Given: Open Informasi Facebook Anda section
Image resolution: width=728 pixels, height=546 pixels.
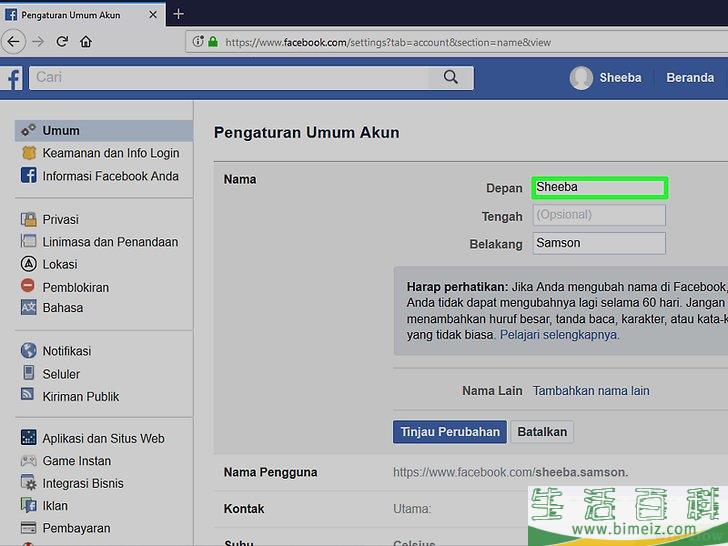Looking at the screenshot, I should click(x=110, y=176).
